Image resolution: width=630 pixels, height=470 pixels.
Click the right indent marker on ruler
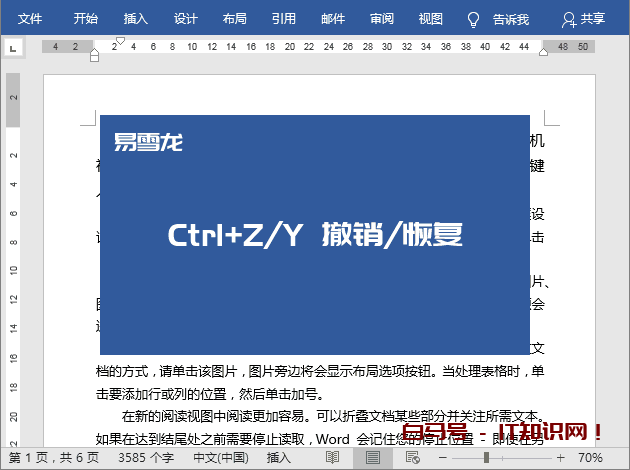(545, 54)
